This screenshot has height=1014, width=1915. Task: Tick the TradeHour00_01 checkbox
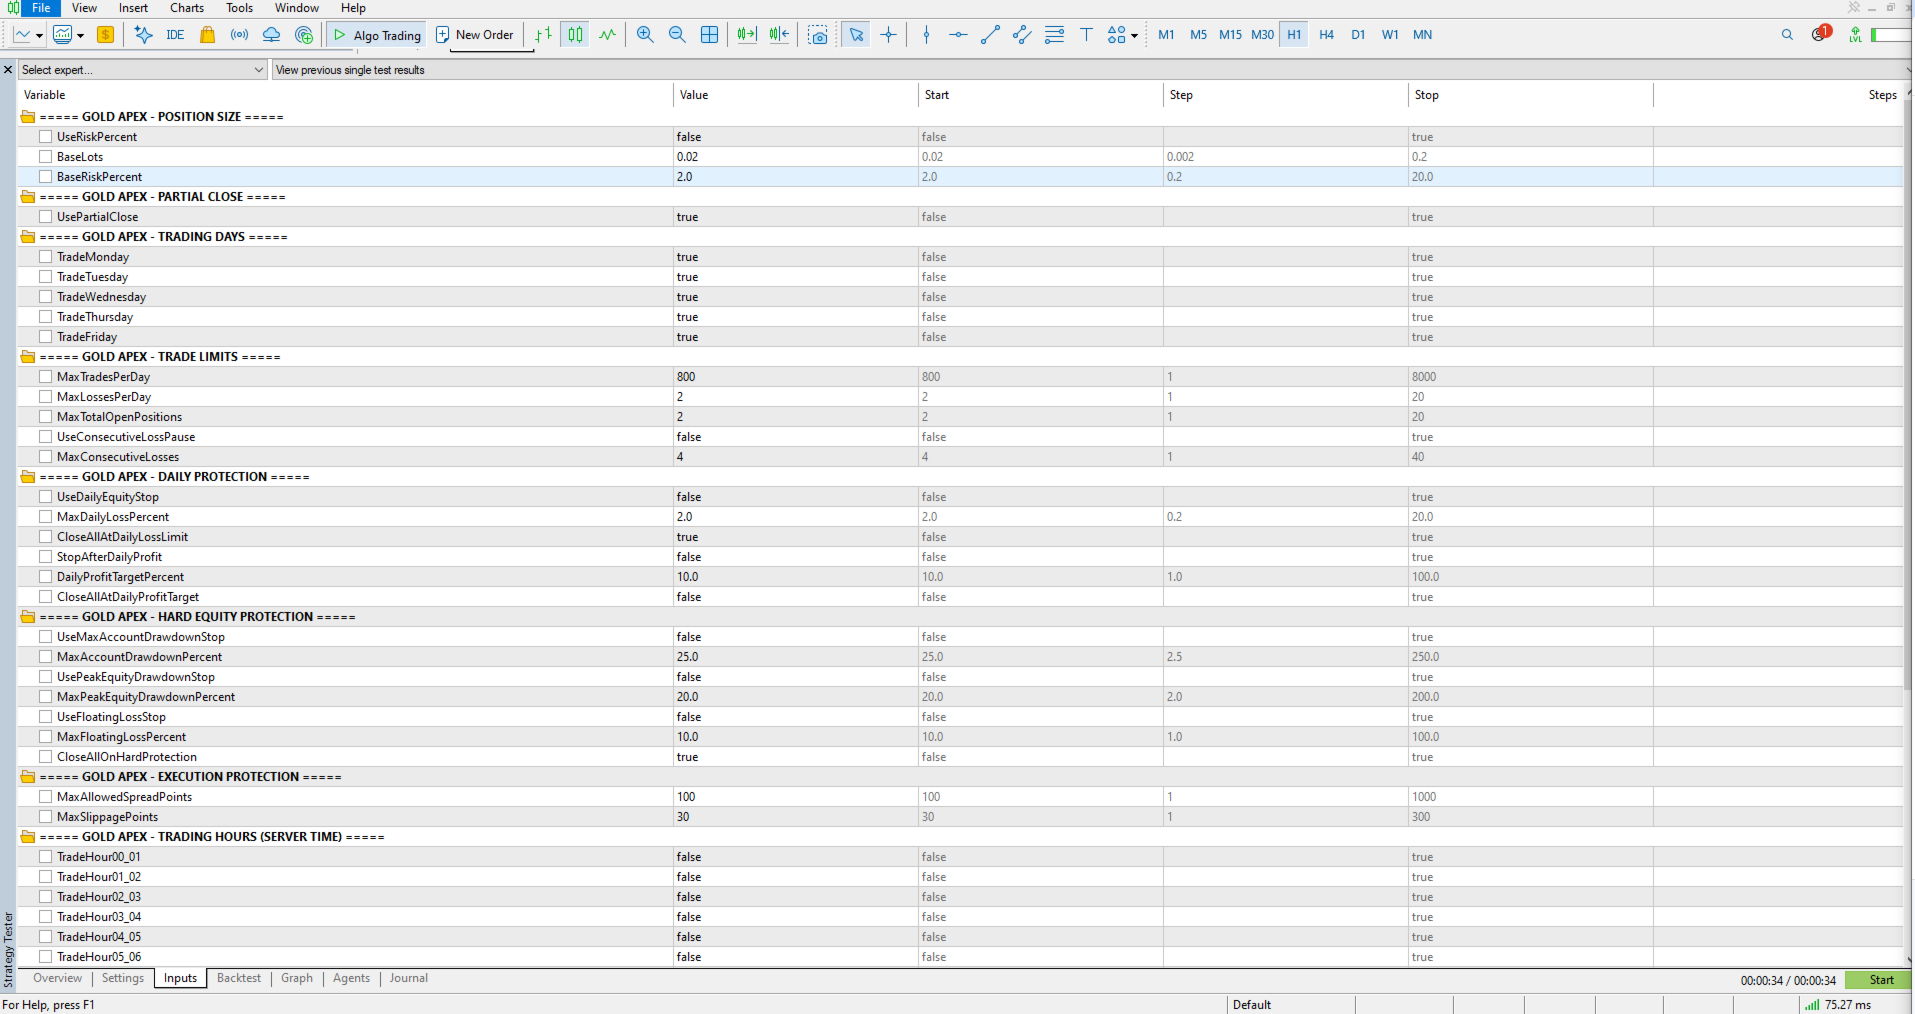tap(45, 857)
